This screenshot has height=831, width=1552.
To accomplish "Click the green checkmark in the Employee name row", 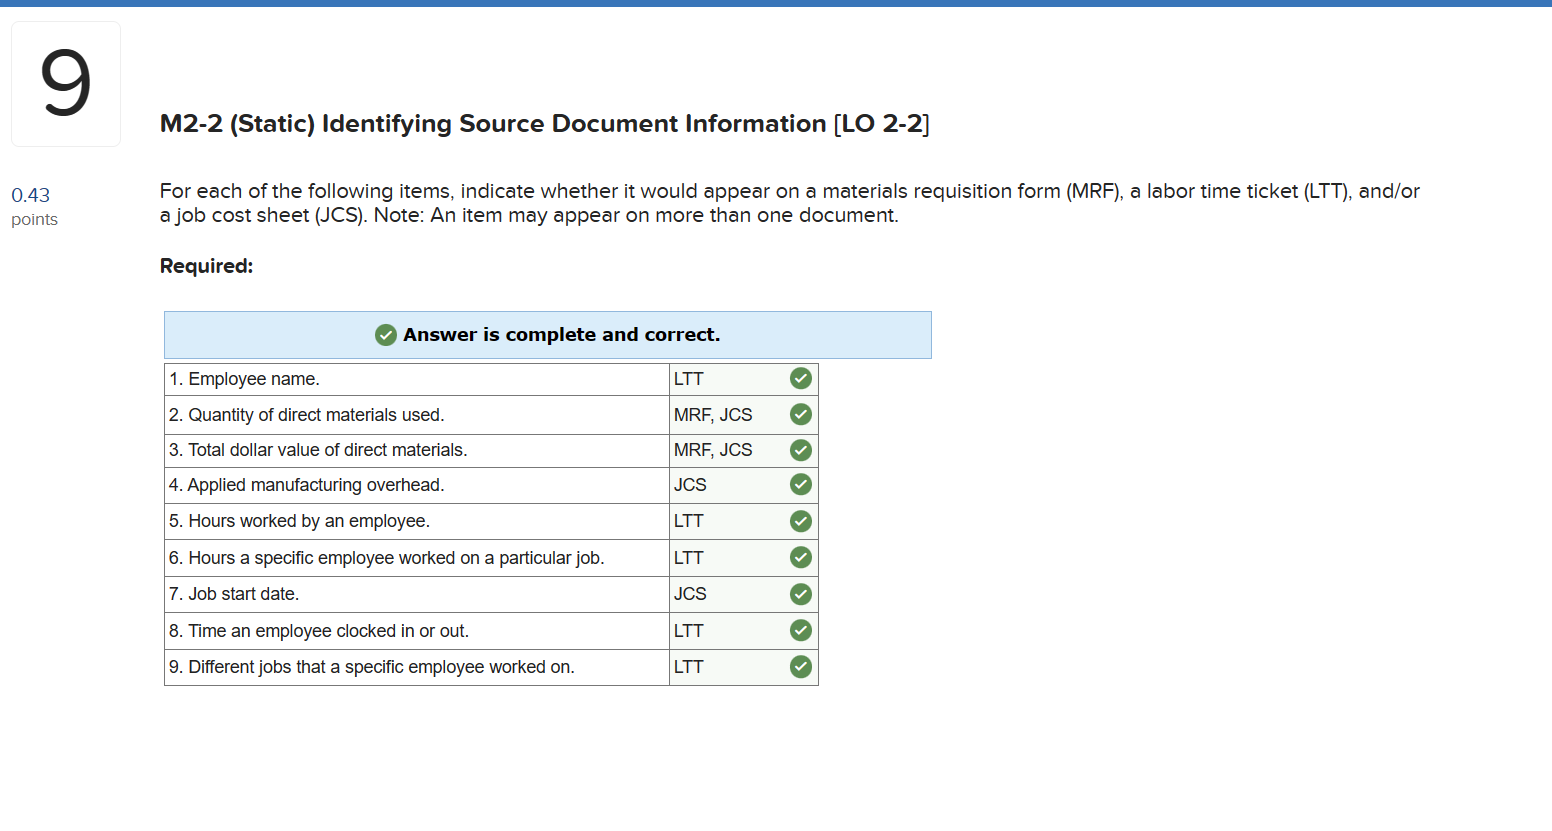I will click(801, 378).
